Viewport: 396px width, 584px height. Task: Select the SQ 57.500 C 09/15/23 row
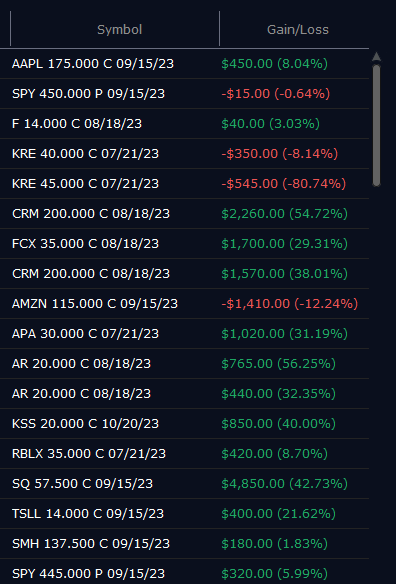click(x=184, y=483)
